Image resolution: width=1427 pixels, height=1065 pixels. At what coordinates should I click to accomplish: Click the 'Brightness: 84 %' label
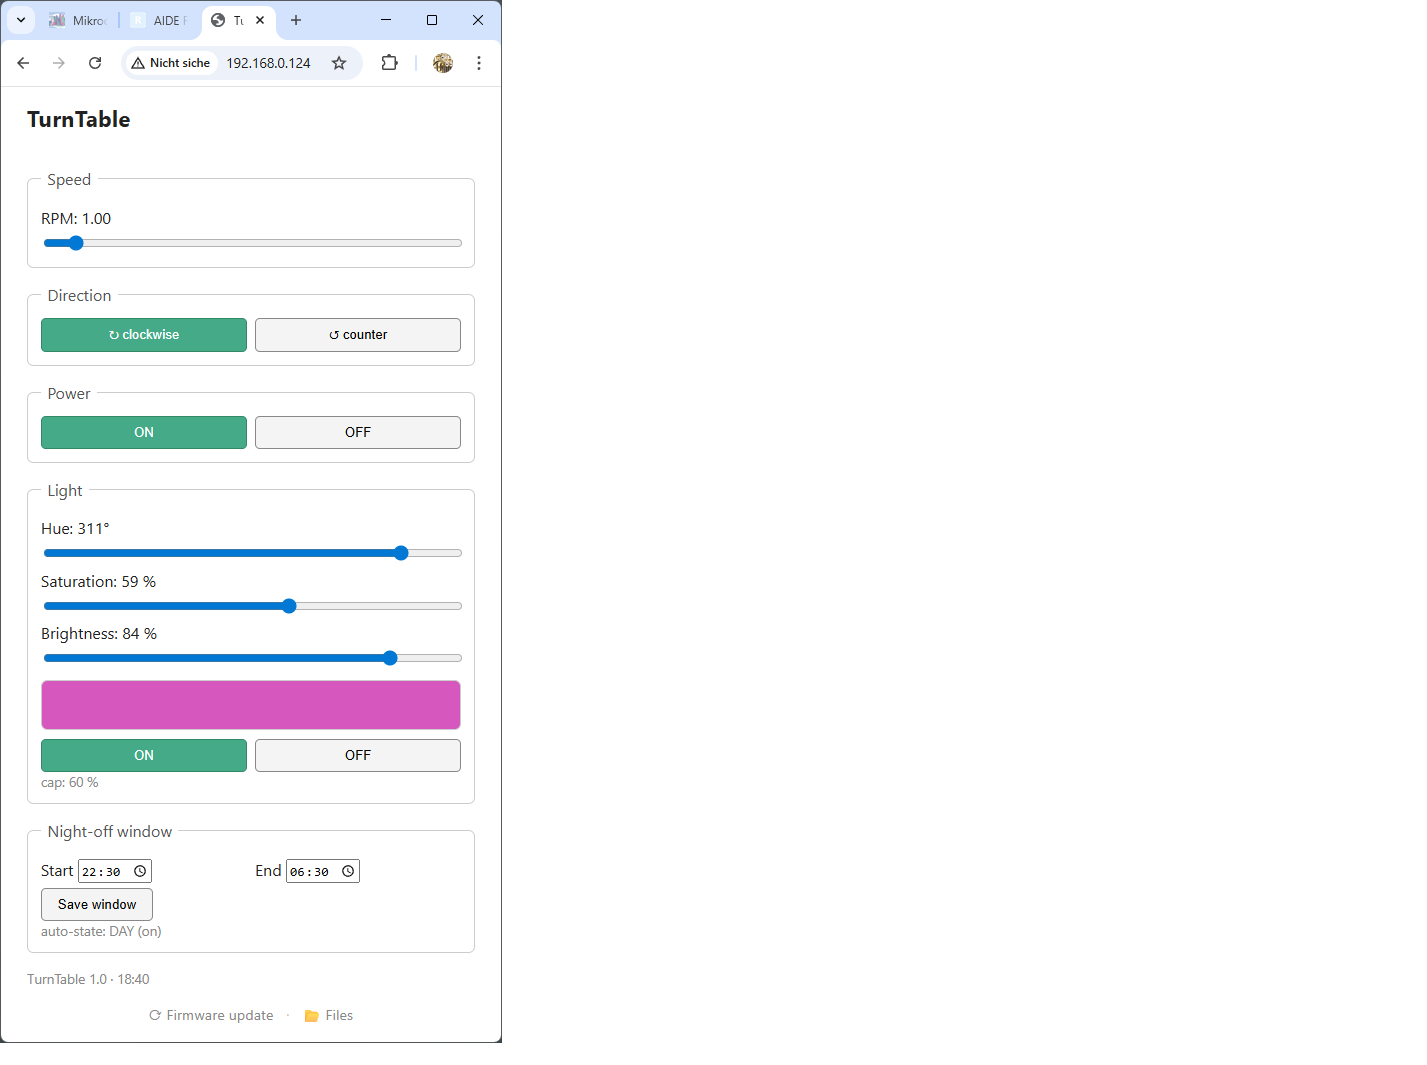tap(99, 634)
